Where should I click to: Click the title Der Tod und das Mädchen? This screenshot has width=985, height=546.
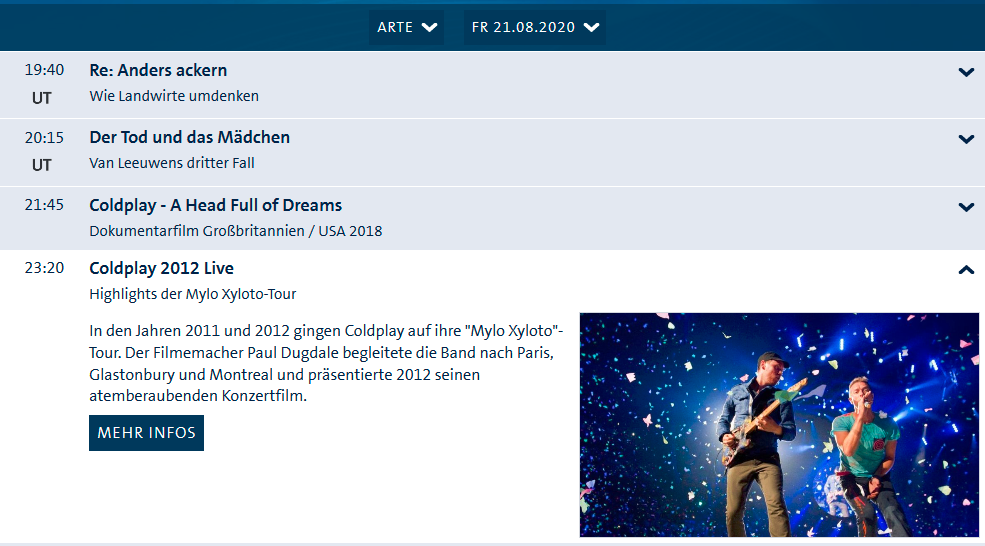(190, 137)
